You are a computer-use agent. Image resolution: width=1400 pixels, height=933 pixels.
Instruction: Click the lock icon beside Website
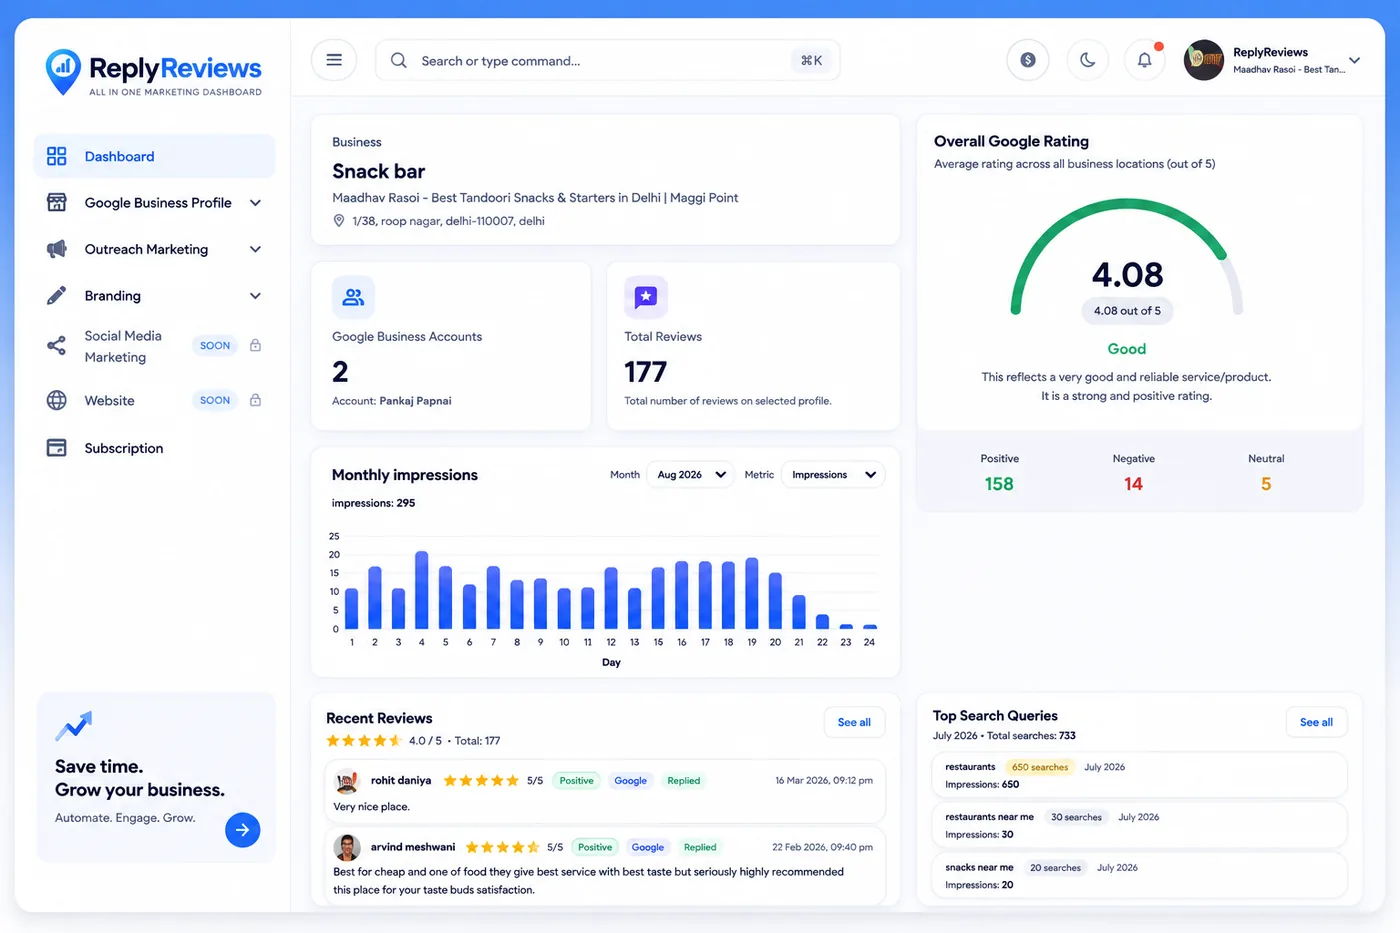click(255, 400)
